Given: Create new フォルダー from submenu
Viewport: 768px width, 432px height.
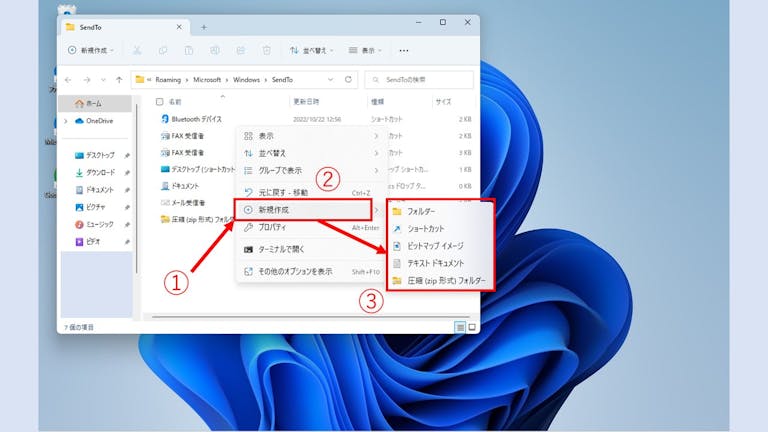Looking at the screenshot, I should click(441, 212).
